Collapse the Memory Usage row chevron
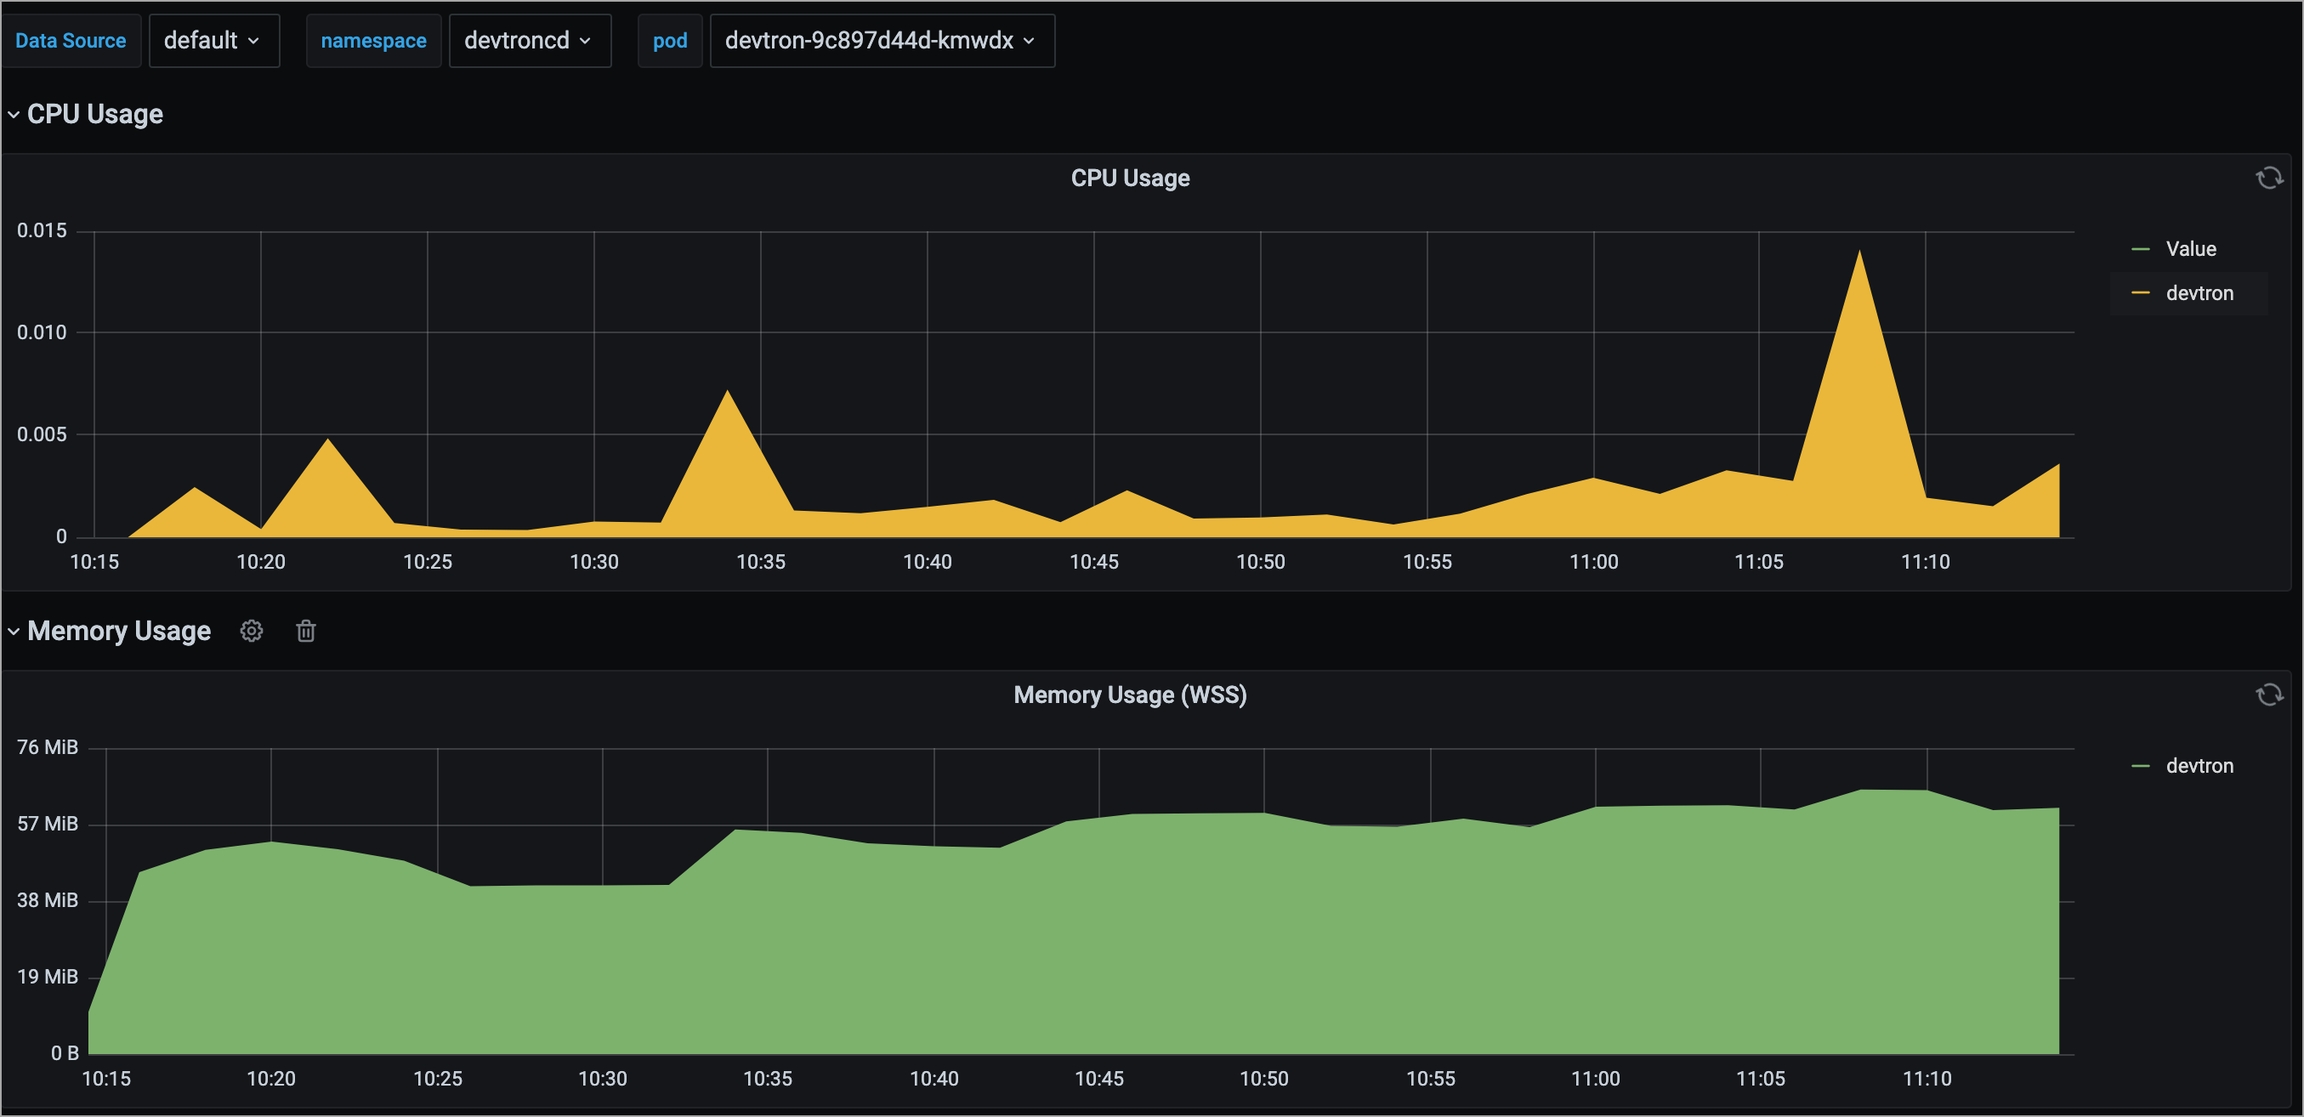Image resolution: width=2304 pixels, height=1117 pixels. (14, 631)
